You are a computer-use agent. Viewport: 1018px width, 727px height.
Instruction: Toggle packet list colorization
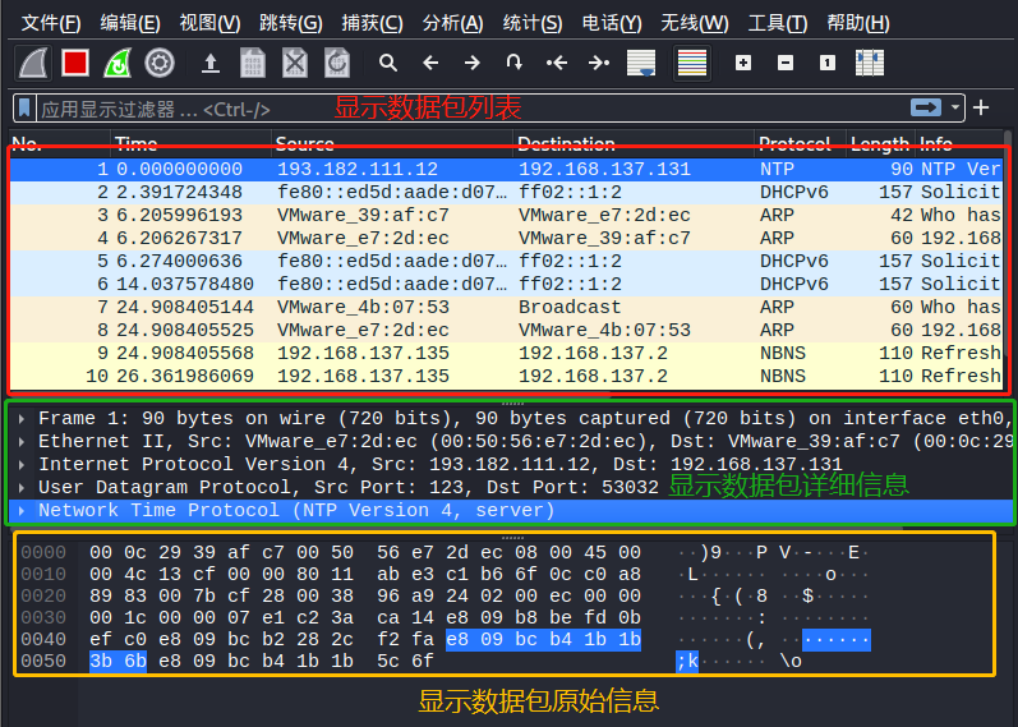(692, 63)
